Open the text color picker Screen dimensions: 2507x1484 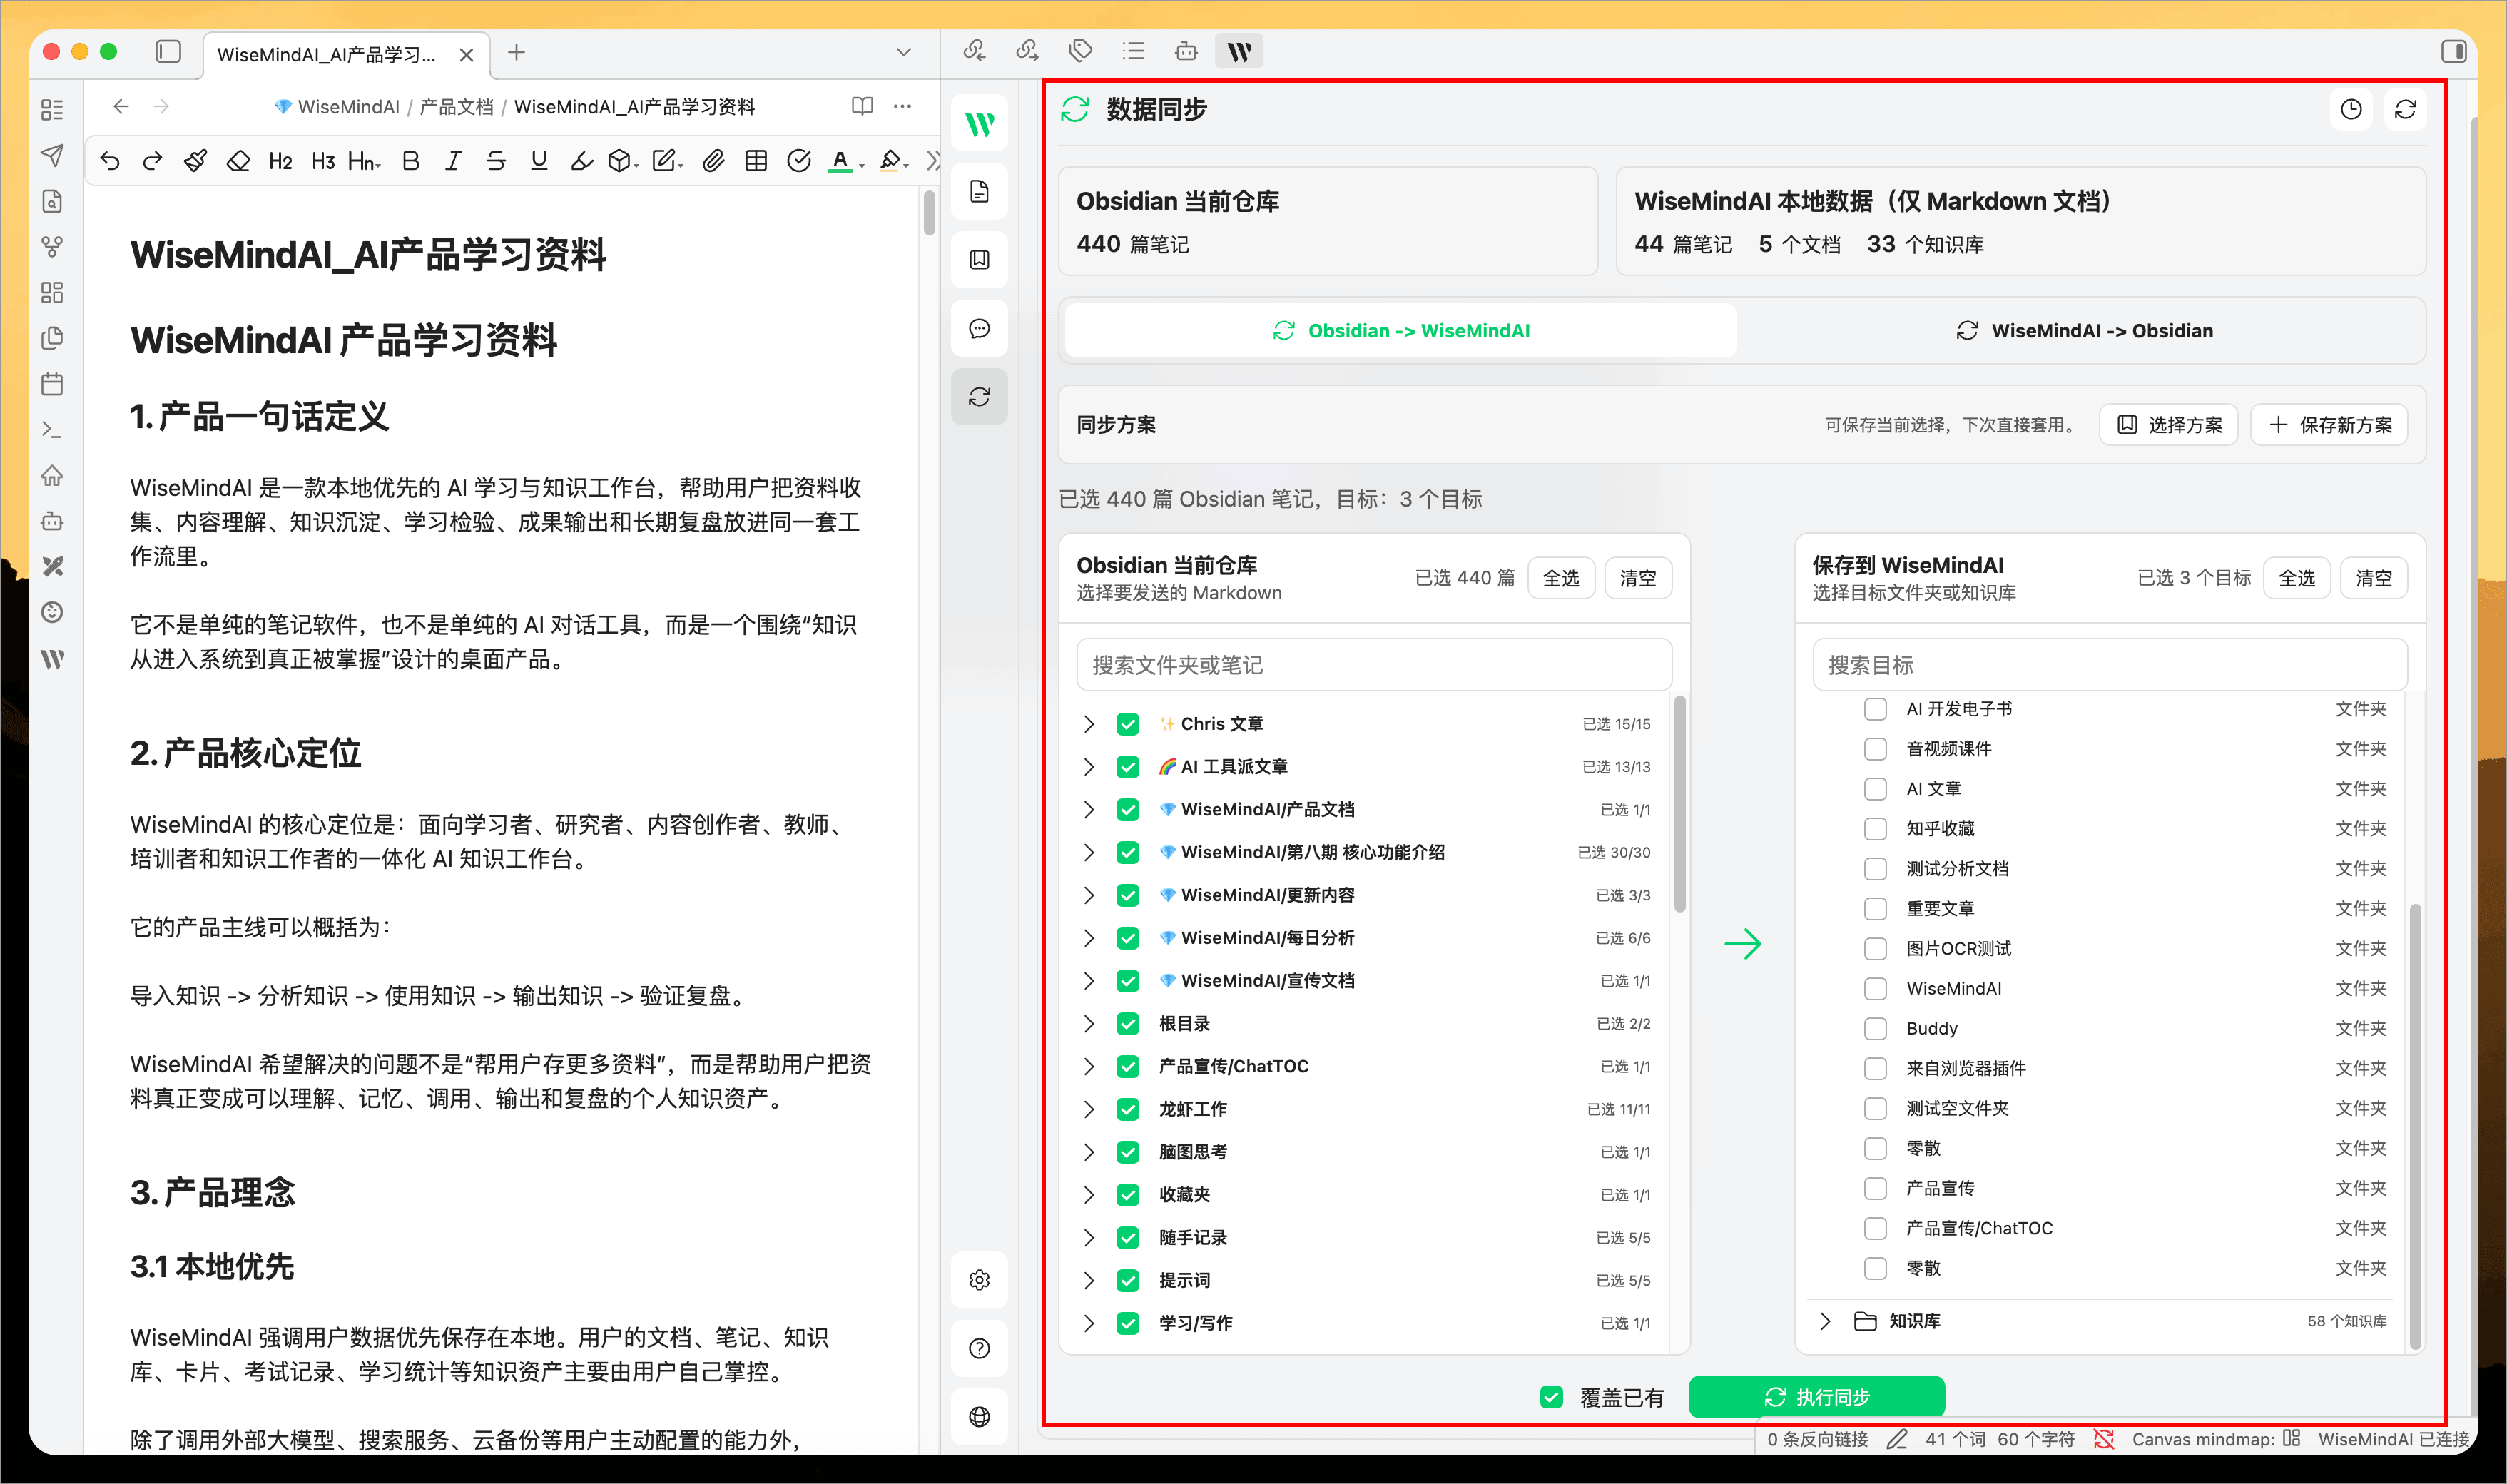[x=845, y=161]
